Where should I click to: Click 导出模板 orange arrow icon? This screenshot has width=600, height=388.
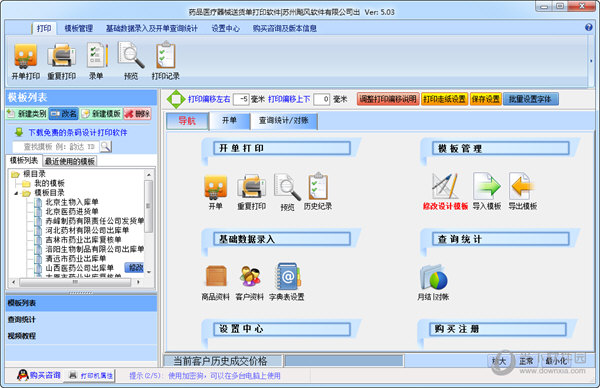click(522, 192)
